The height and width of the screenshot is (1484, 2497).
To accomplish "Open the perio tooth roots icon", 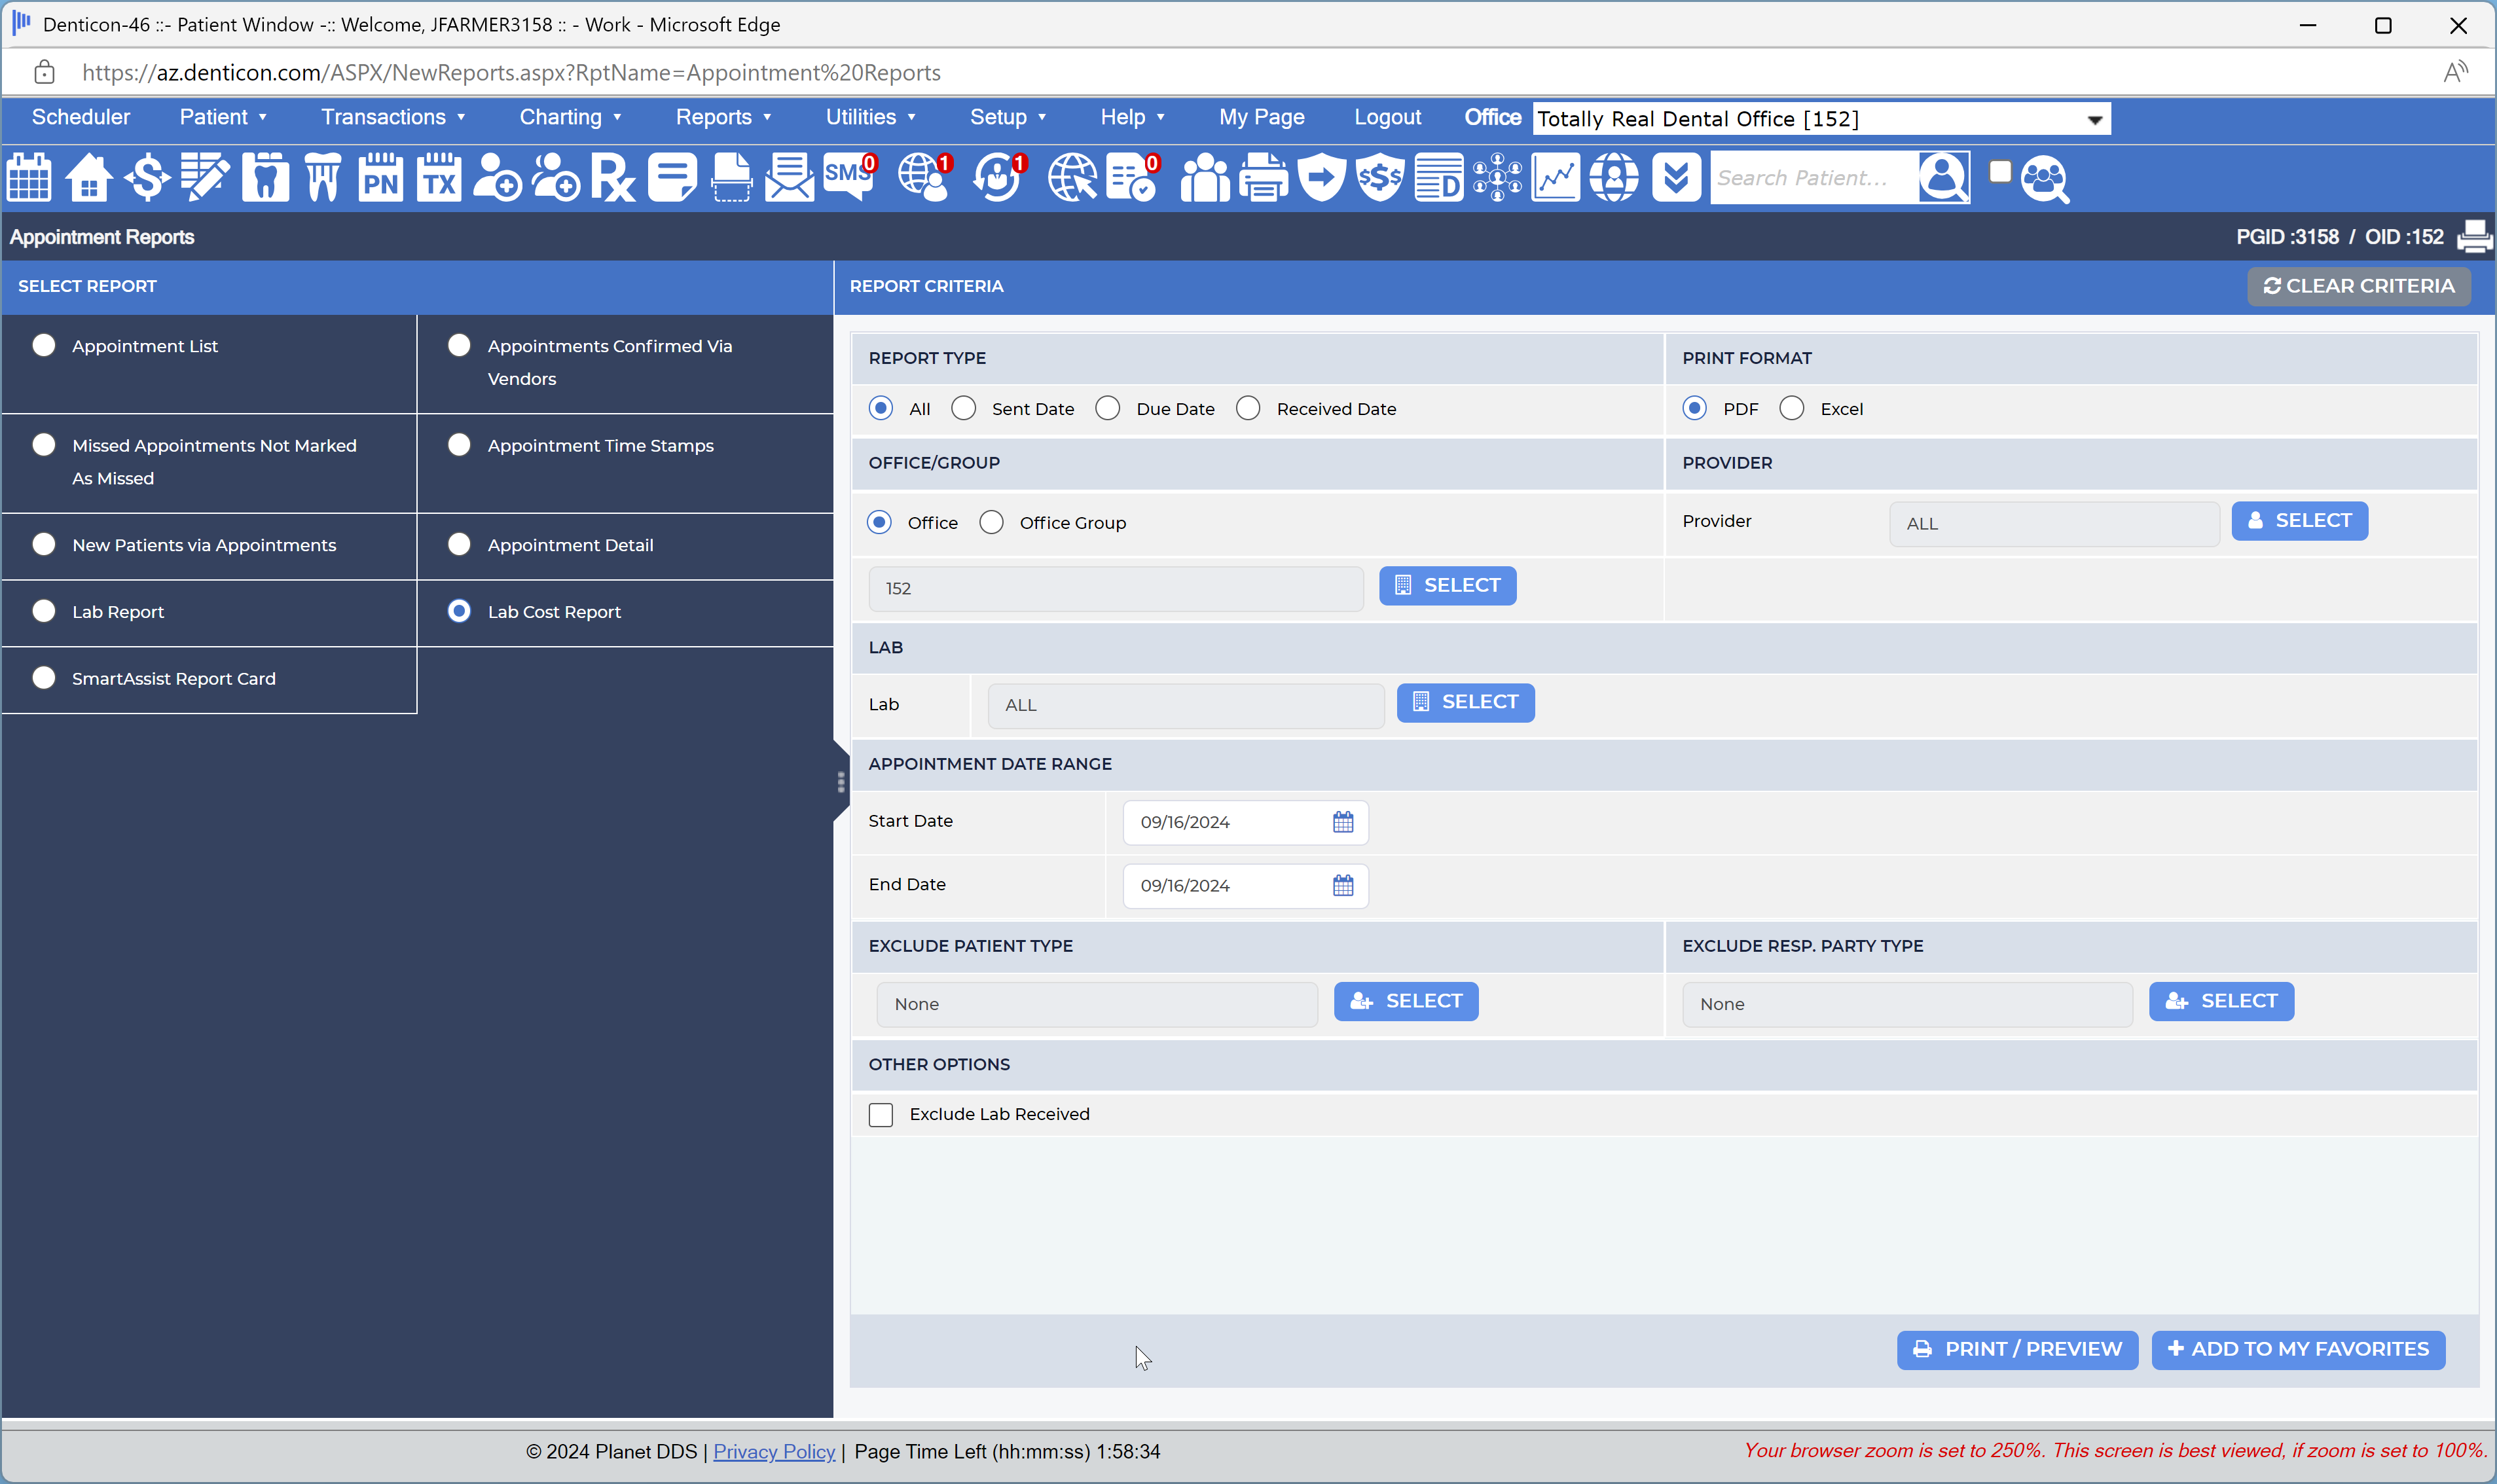I will click(x=323, y=178).
